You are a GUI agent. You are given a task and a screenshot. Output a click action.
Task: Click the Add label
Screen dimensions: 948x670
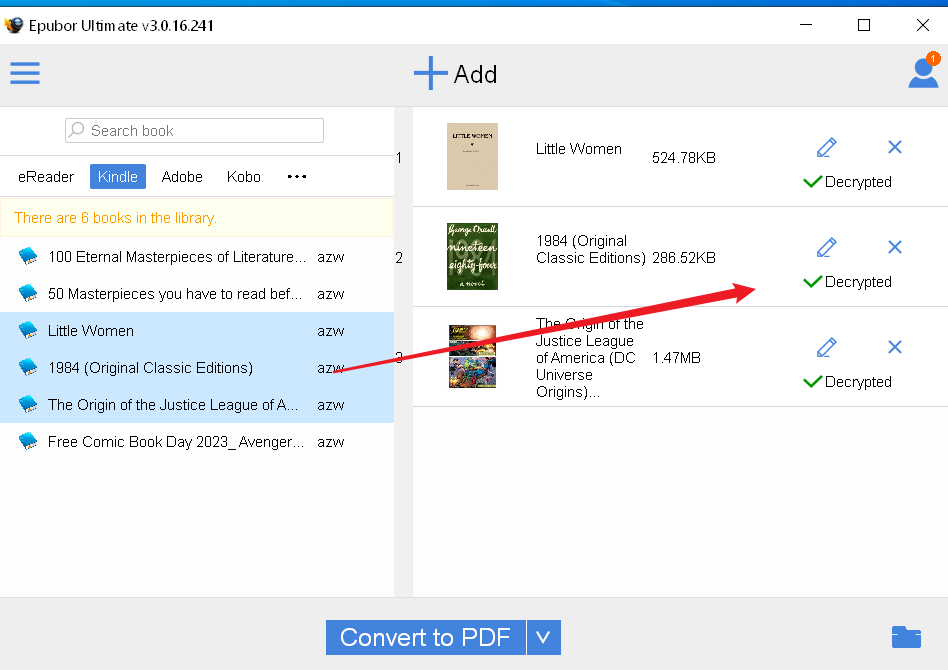point(476,74)
